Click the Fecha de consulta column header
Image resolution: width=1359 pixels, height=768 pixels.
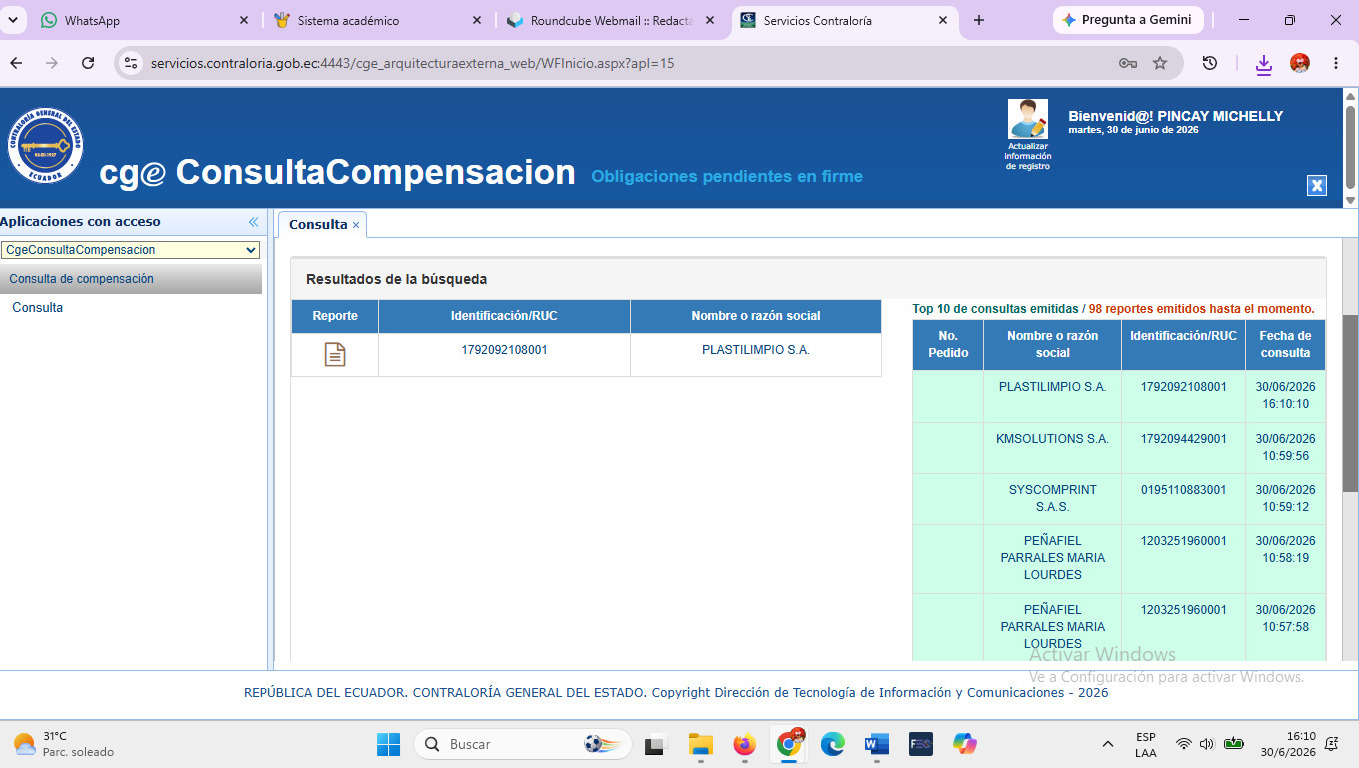pyautogui.click(x=1285, y=344)
